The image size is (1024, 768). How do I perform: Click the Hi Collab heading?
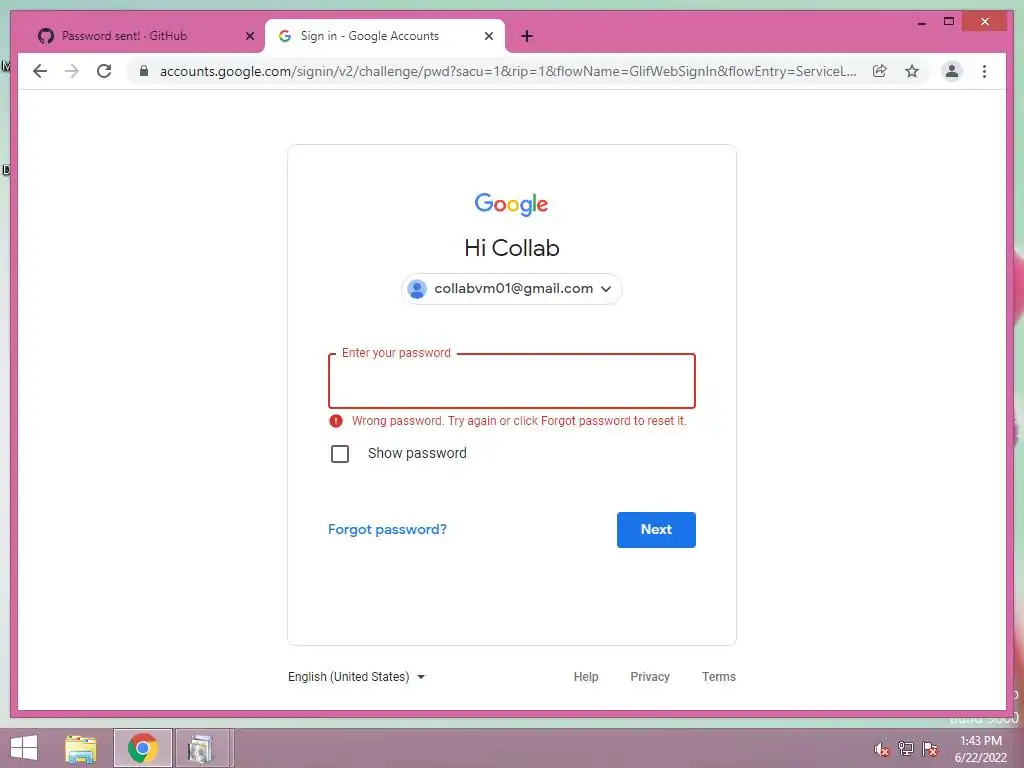coord(511,248)
